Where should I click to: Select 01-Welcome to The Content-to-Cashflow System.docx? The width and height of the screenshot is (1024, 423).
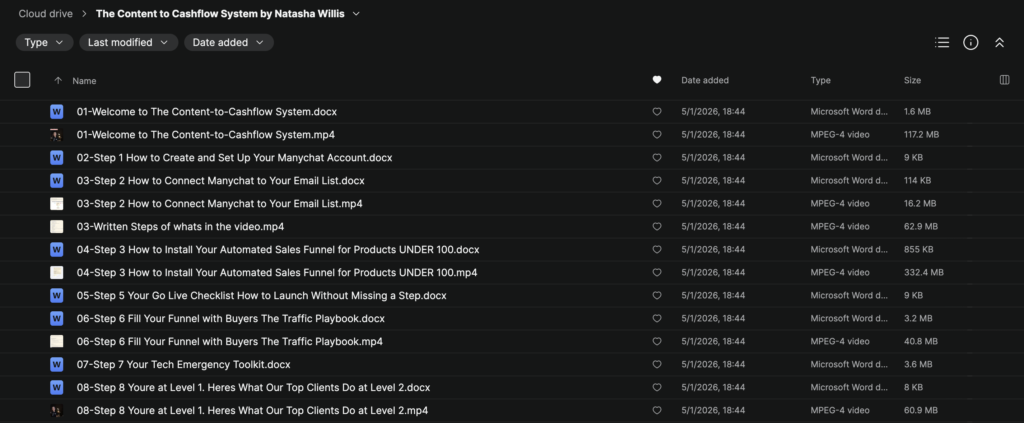[207, 112]
